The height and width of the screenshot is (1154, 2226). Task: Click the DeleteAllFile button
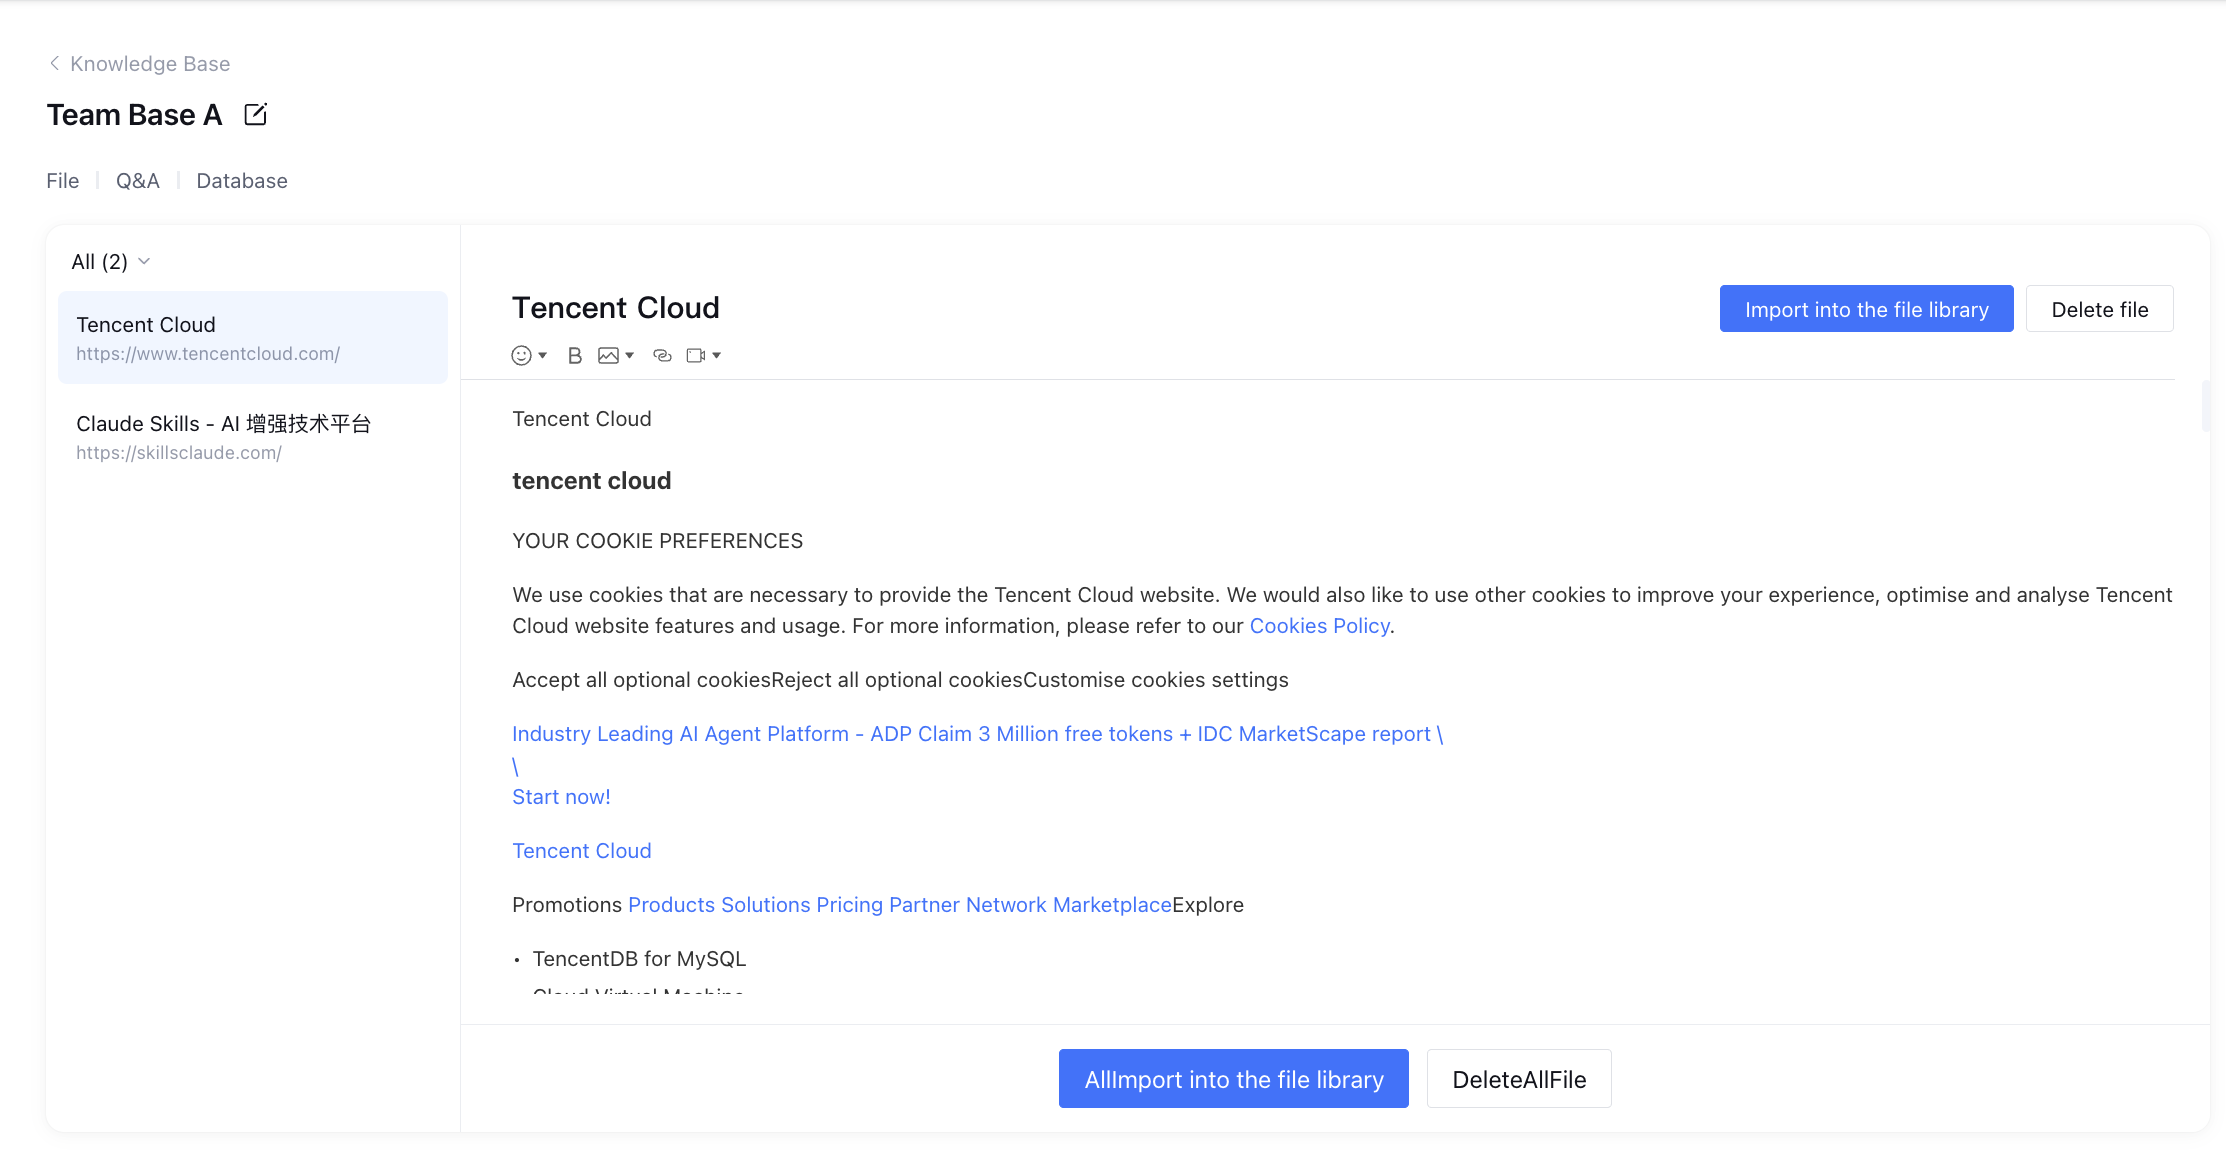coord(1518,1079)
